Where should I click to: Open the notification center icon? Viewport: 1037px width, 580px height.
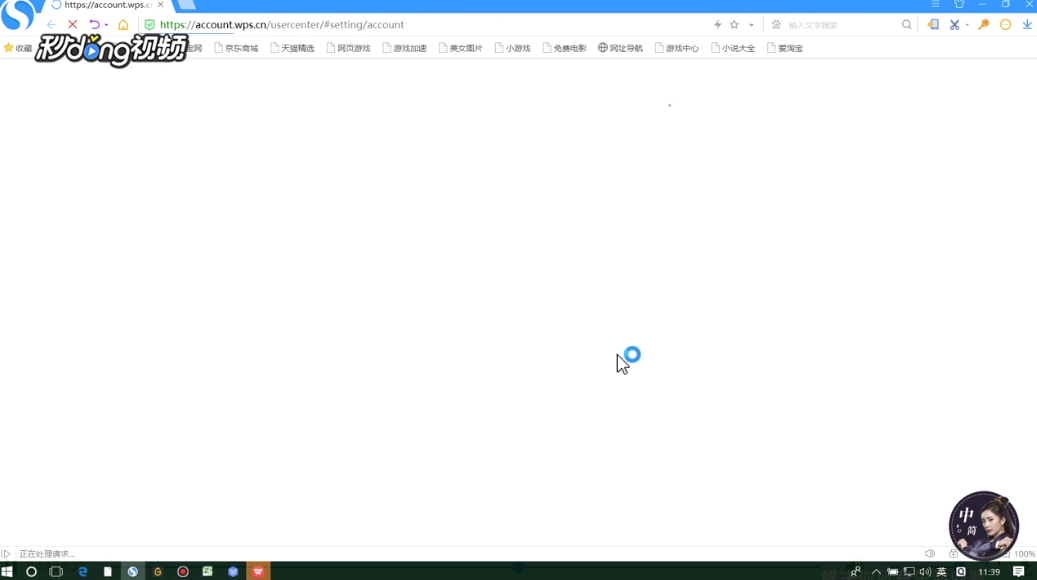tap(1018, 571)
